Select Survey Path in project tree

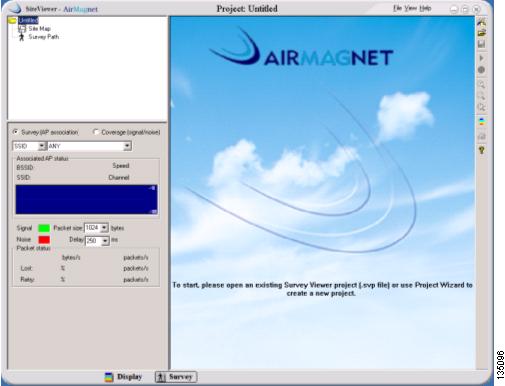[x=44, y=37]
